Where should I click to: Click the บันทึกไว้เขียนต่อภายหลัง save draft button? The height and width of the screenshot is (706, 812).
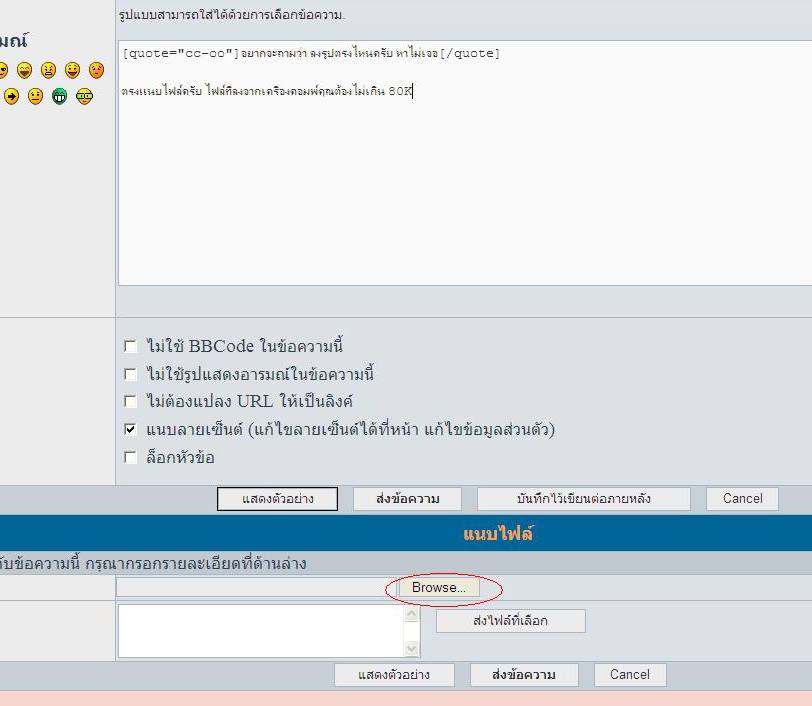584,499
